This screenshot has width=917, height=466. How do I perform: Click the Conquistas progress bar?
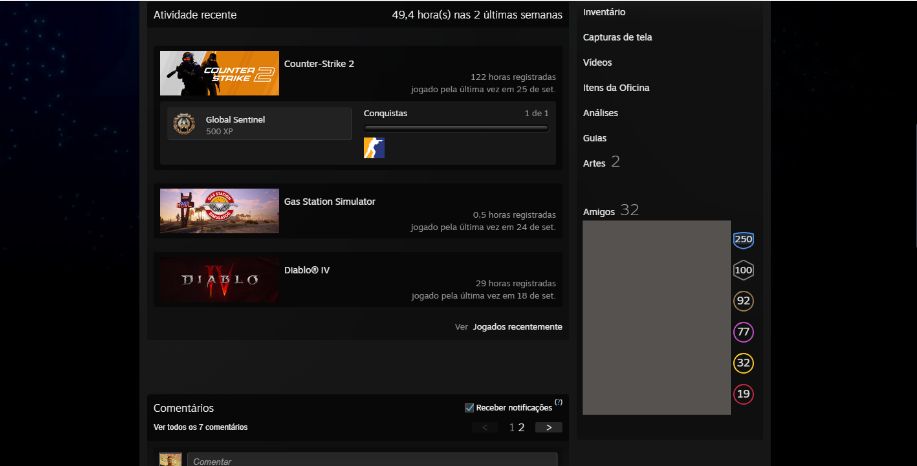[456, 127]
